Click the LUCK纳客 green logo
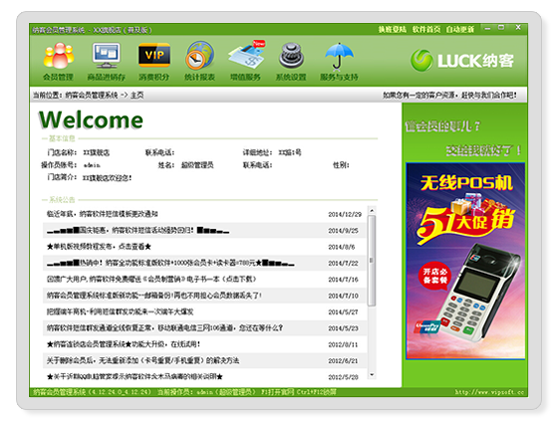559x423 pixels. pos(462,60)
